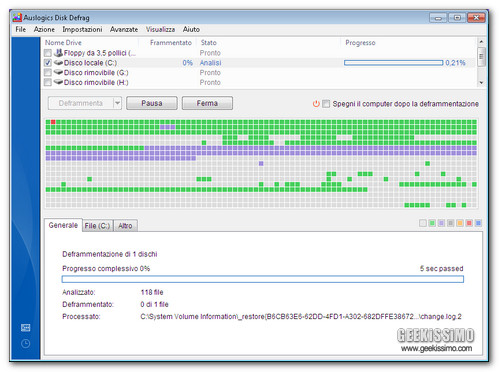This screenshot has height=372, width=499.
Task: Open the File menu
Action: 20,29
